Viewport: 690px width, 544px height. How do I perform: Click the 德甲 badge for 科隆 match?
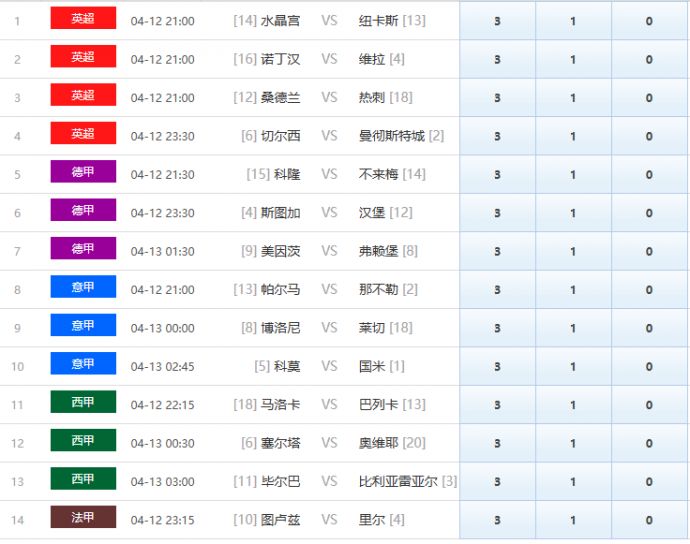click(x=83, y=171)
